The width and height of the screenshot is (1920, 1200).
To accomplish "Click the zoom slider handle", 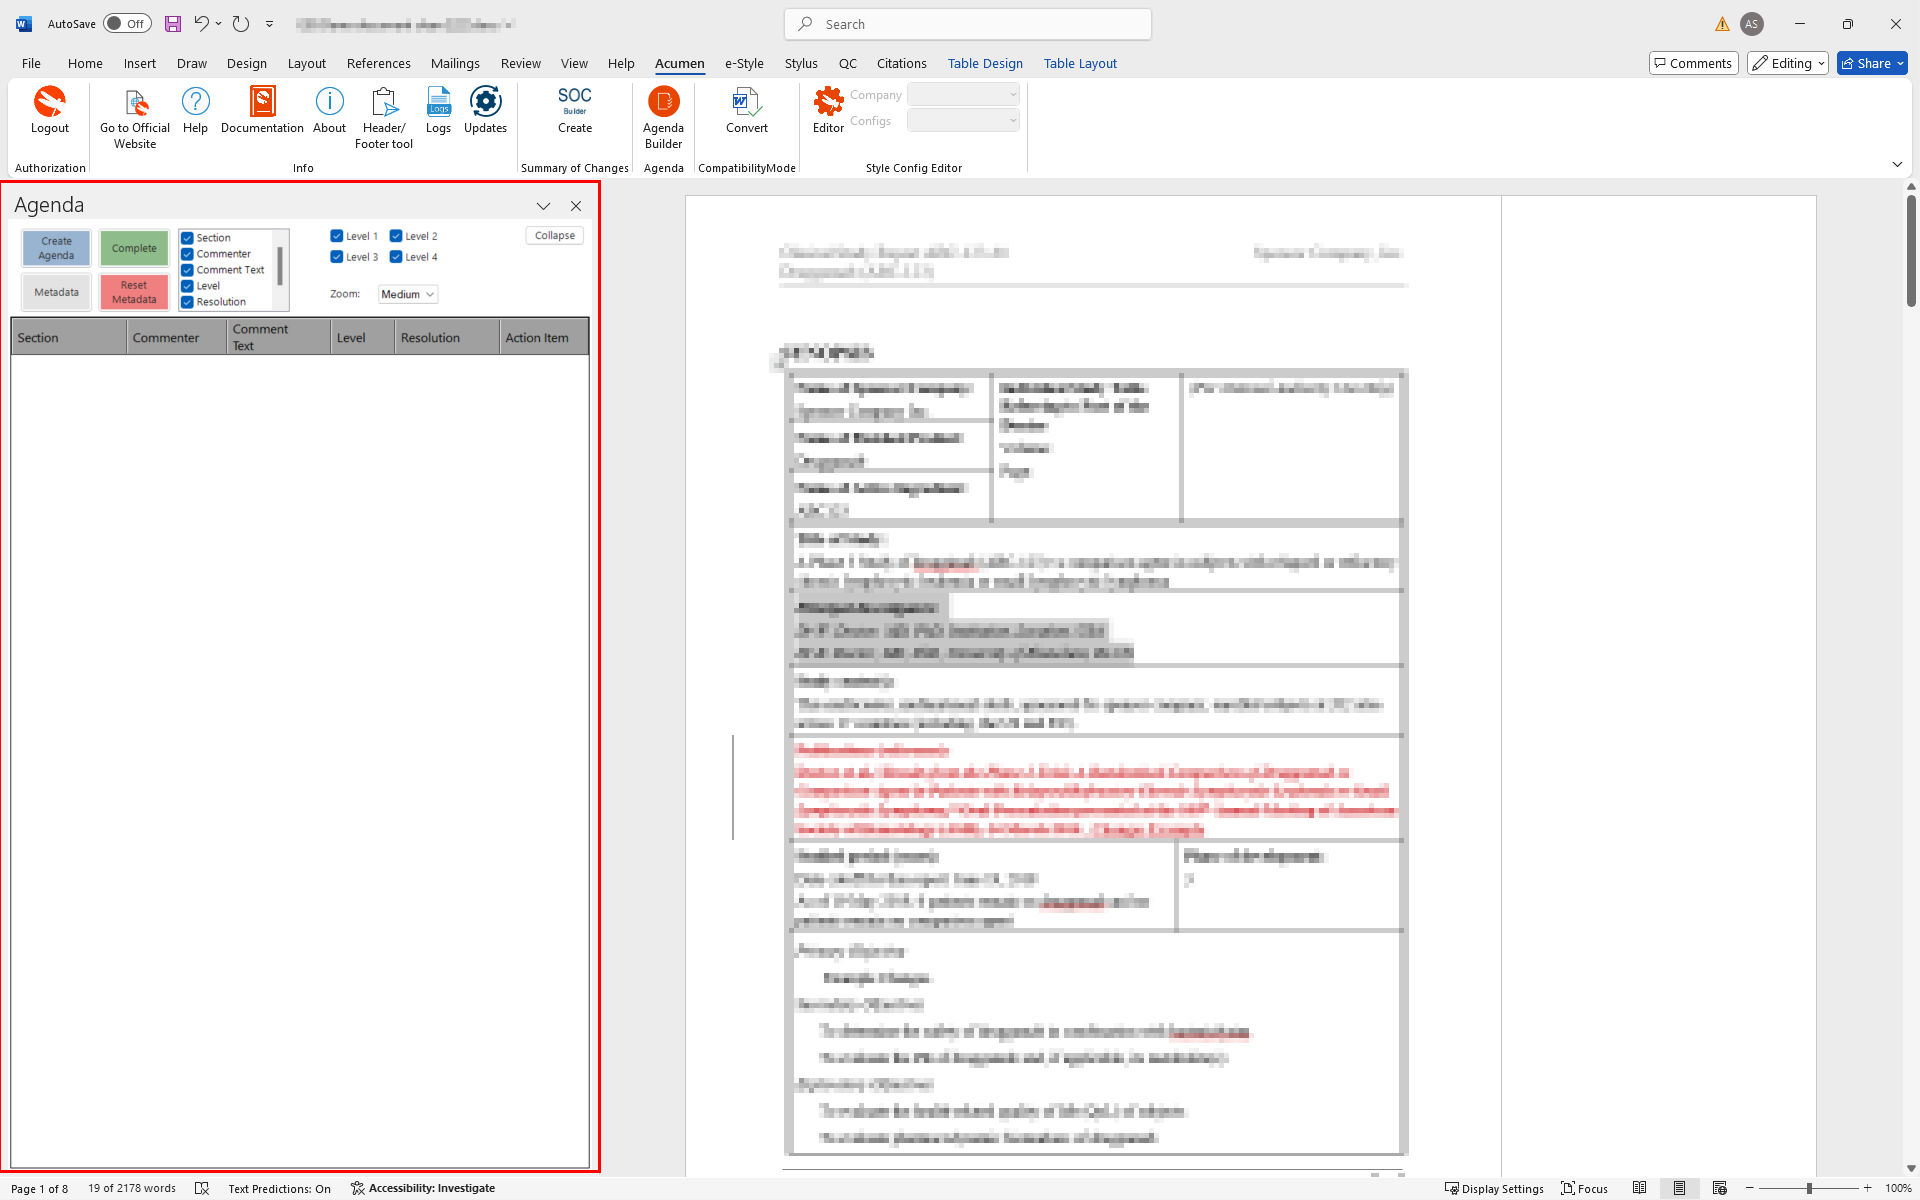I will tap(1809, 1188).
